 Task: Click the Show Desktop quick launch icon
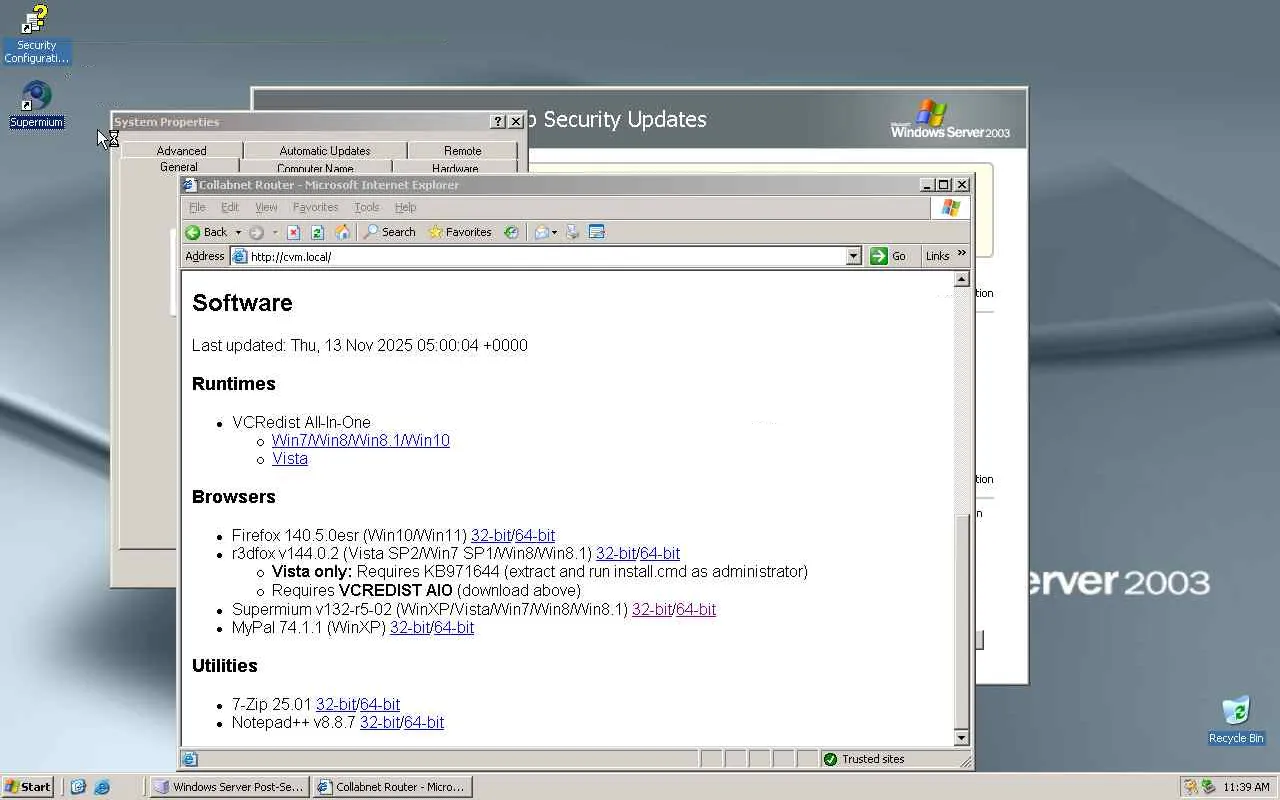[x=78, y=787]
